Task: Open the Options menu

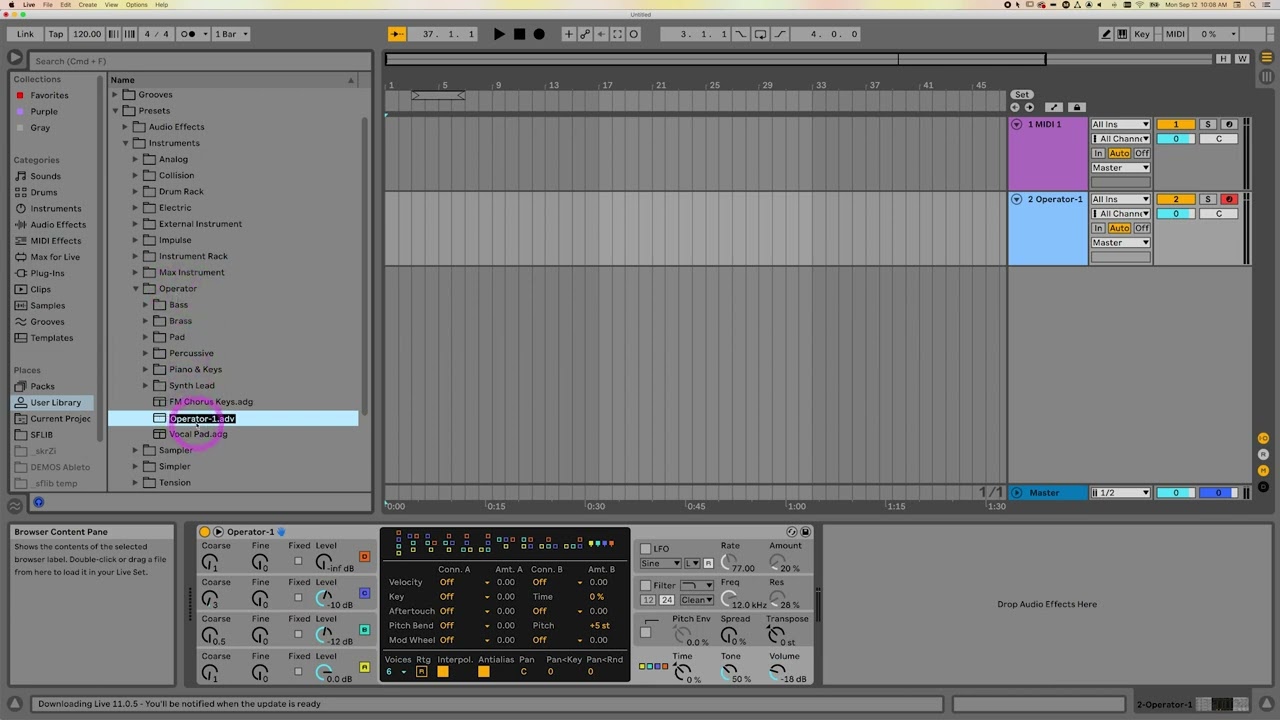Action: coord(136,4)
